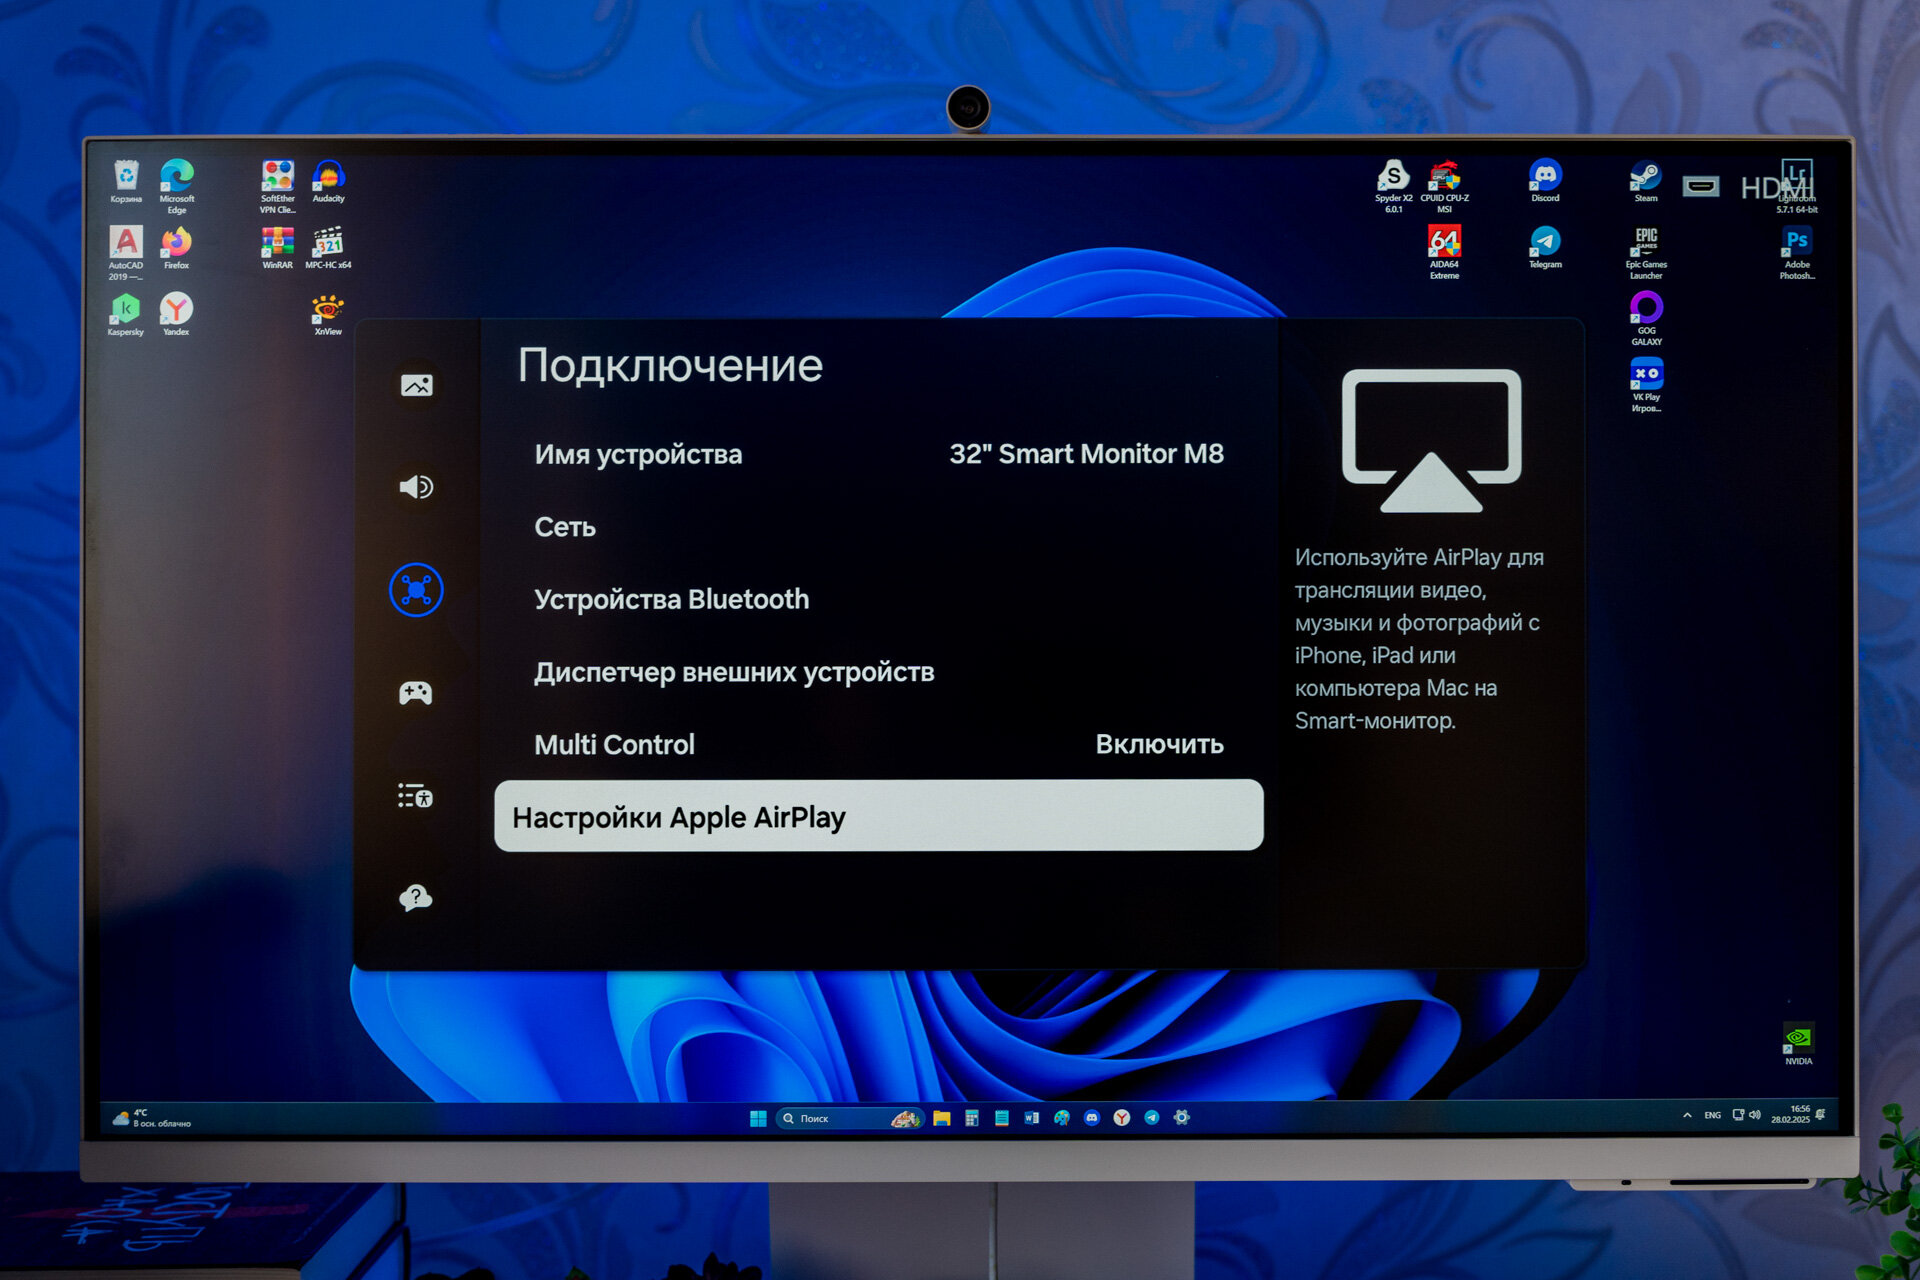The height and width of the screenshot is (1280, 1920).
Task: Open Yandex Browser from the taskbar
Action: pos(1122,1118)
